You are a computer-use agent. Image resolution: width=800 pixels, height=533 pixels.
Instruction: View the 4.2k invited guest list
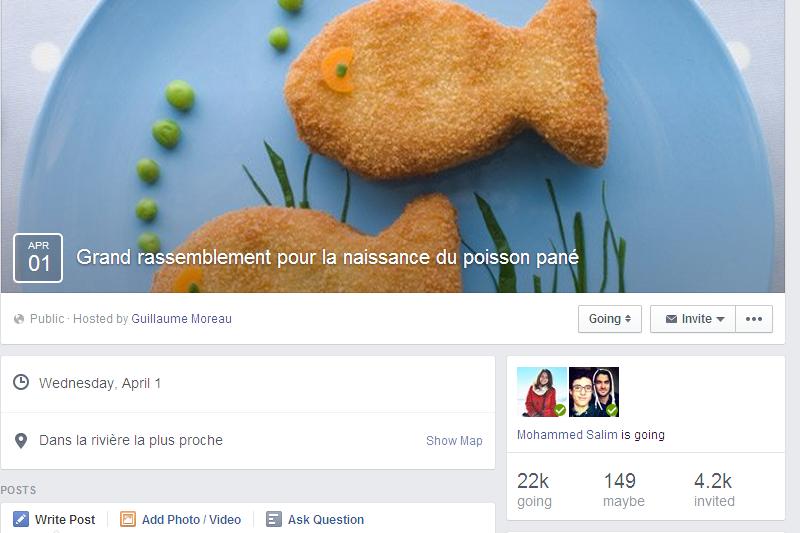714,490
